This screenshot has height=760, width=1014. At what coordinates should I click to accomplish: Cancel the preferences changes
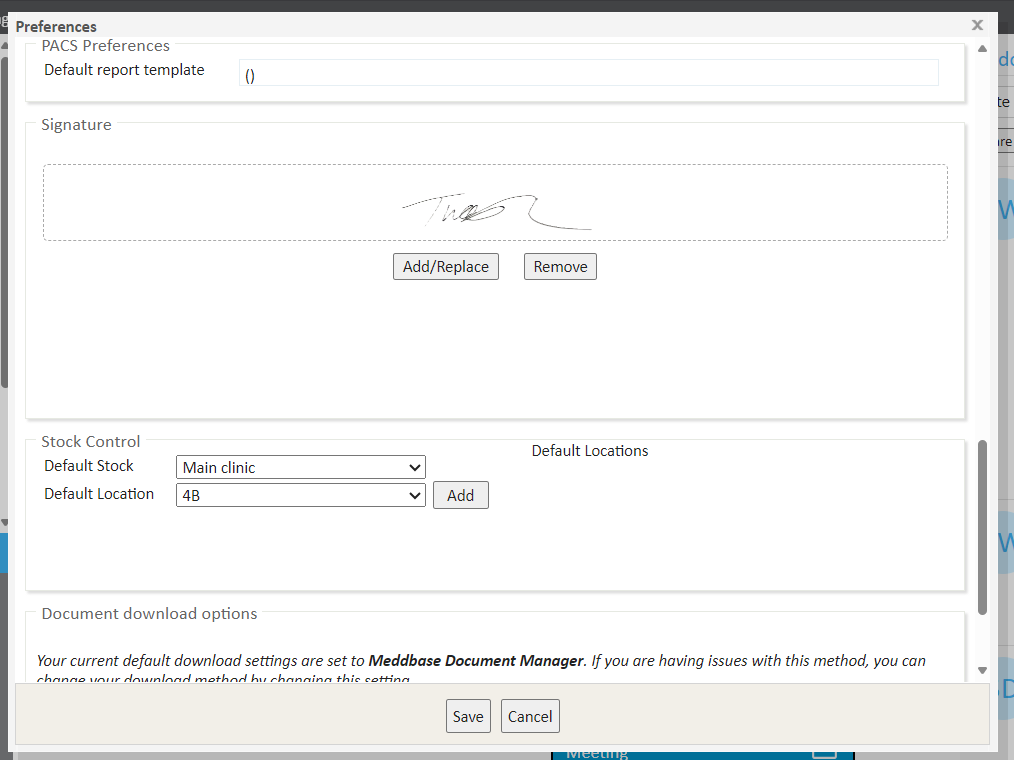tap(529, 716)
